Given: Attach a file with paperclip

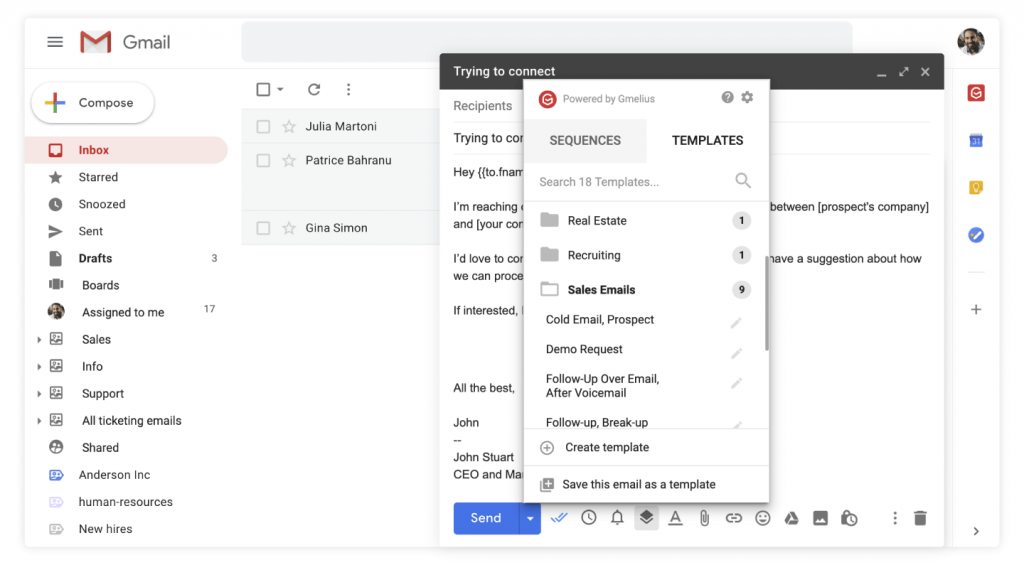Looking at the screenshot, I should tap(704, 519).
